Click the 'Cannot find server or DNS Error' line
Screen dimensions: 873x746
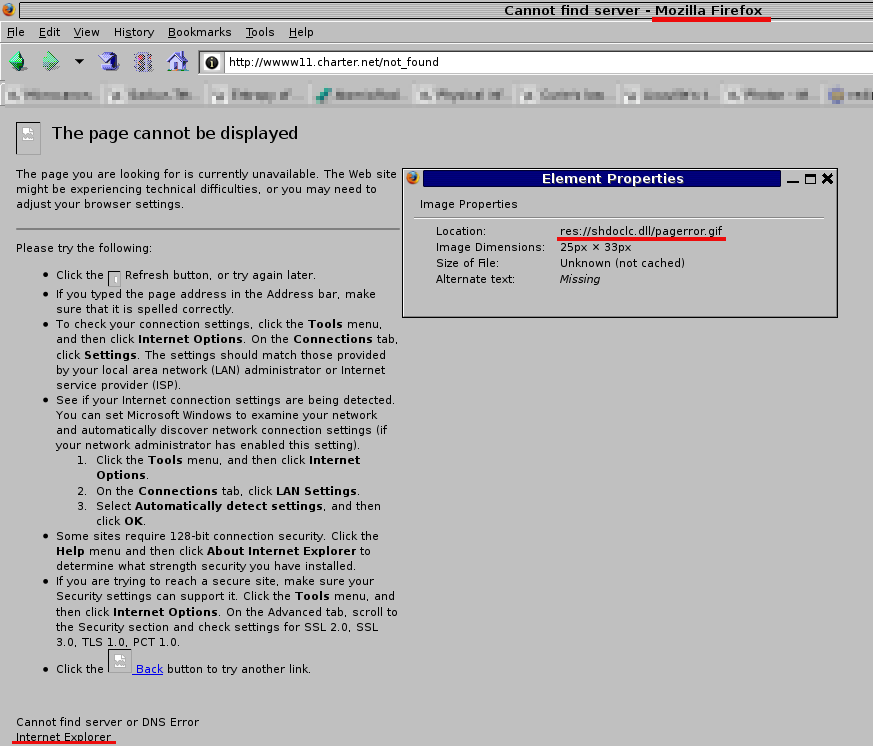click(x=107, y=722)
